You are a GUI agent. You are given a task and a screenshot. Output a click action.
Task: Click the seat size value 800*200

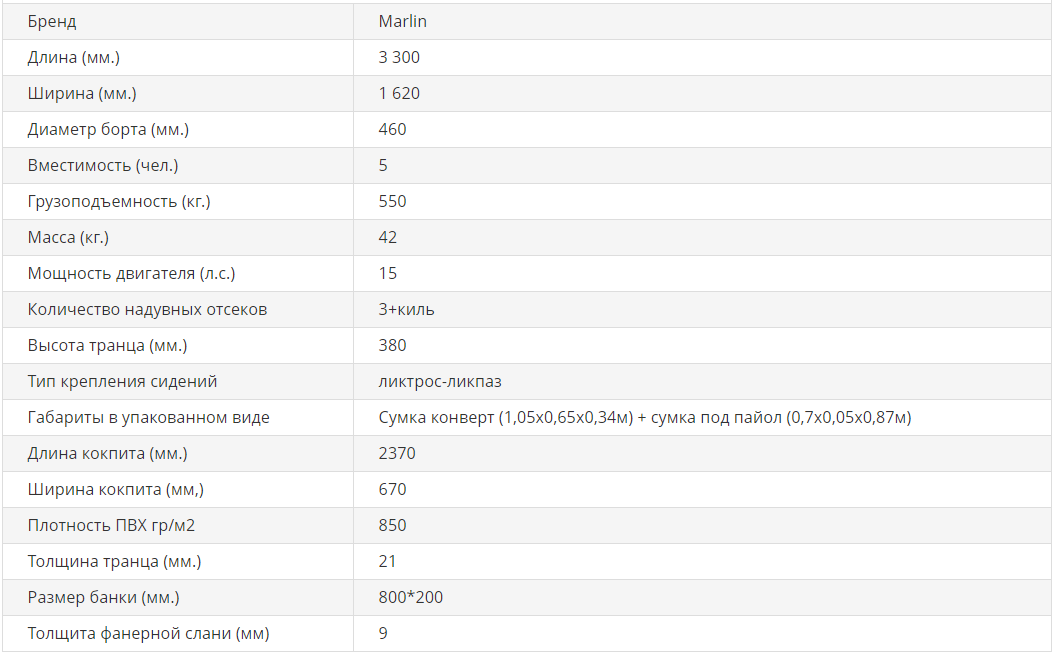pyautogui.click(x=410, y=597)
